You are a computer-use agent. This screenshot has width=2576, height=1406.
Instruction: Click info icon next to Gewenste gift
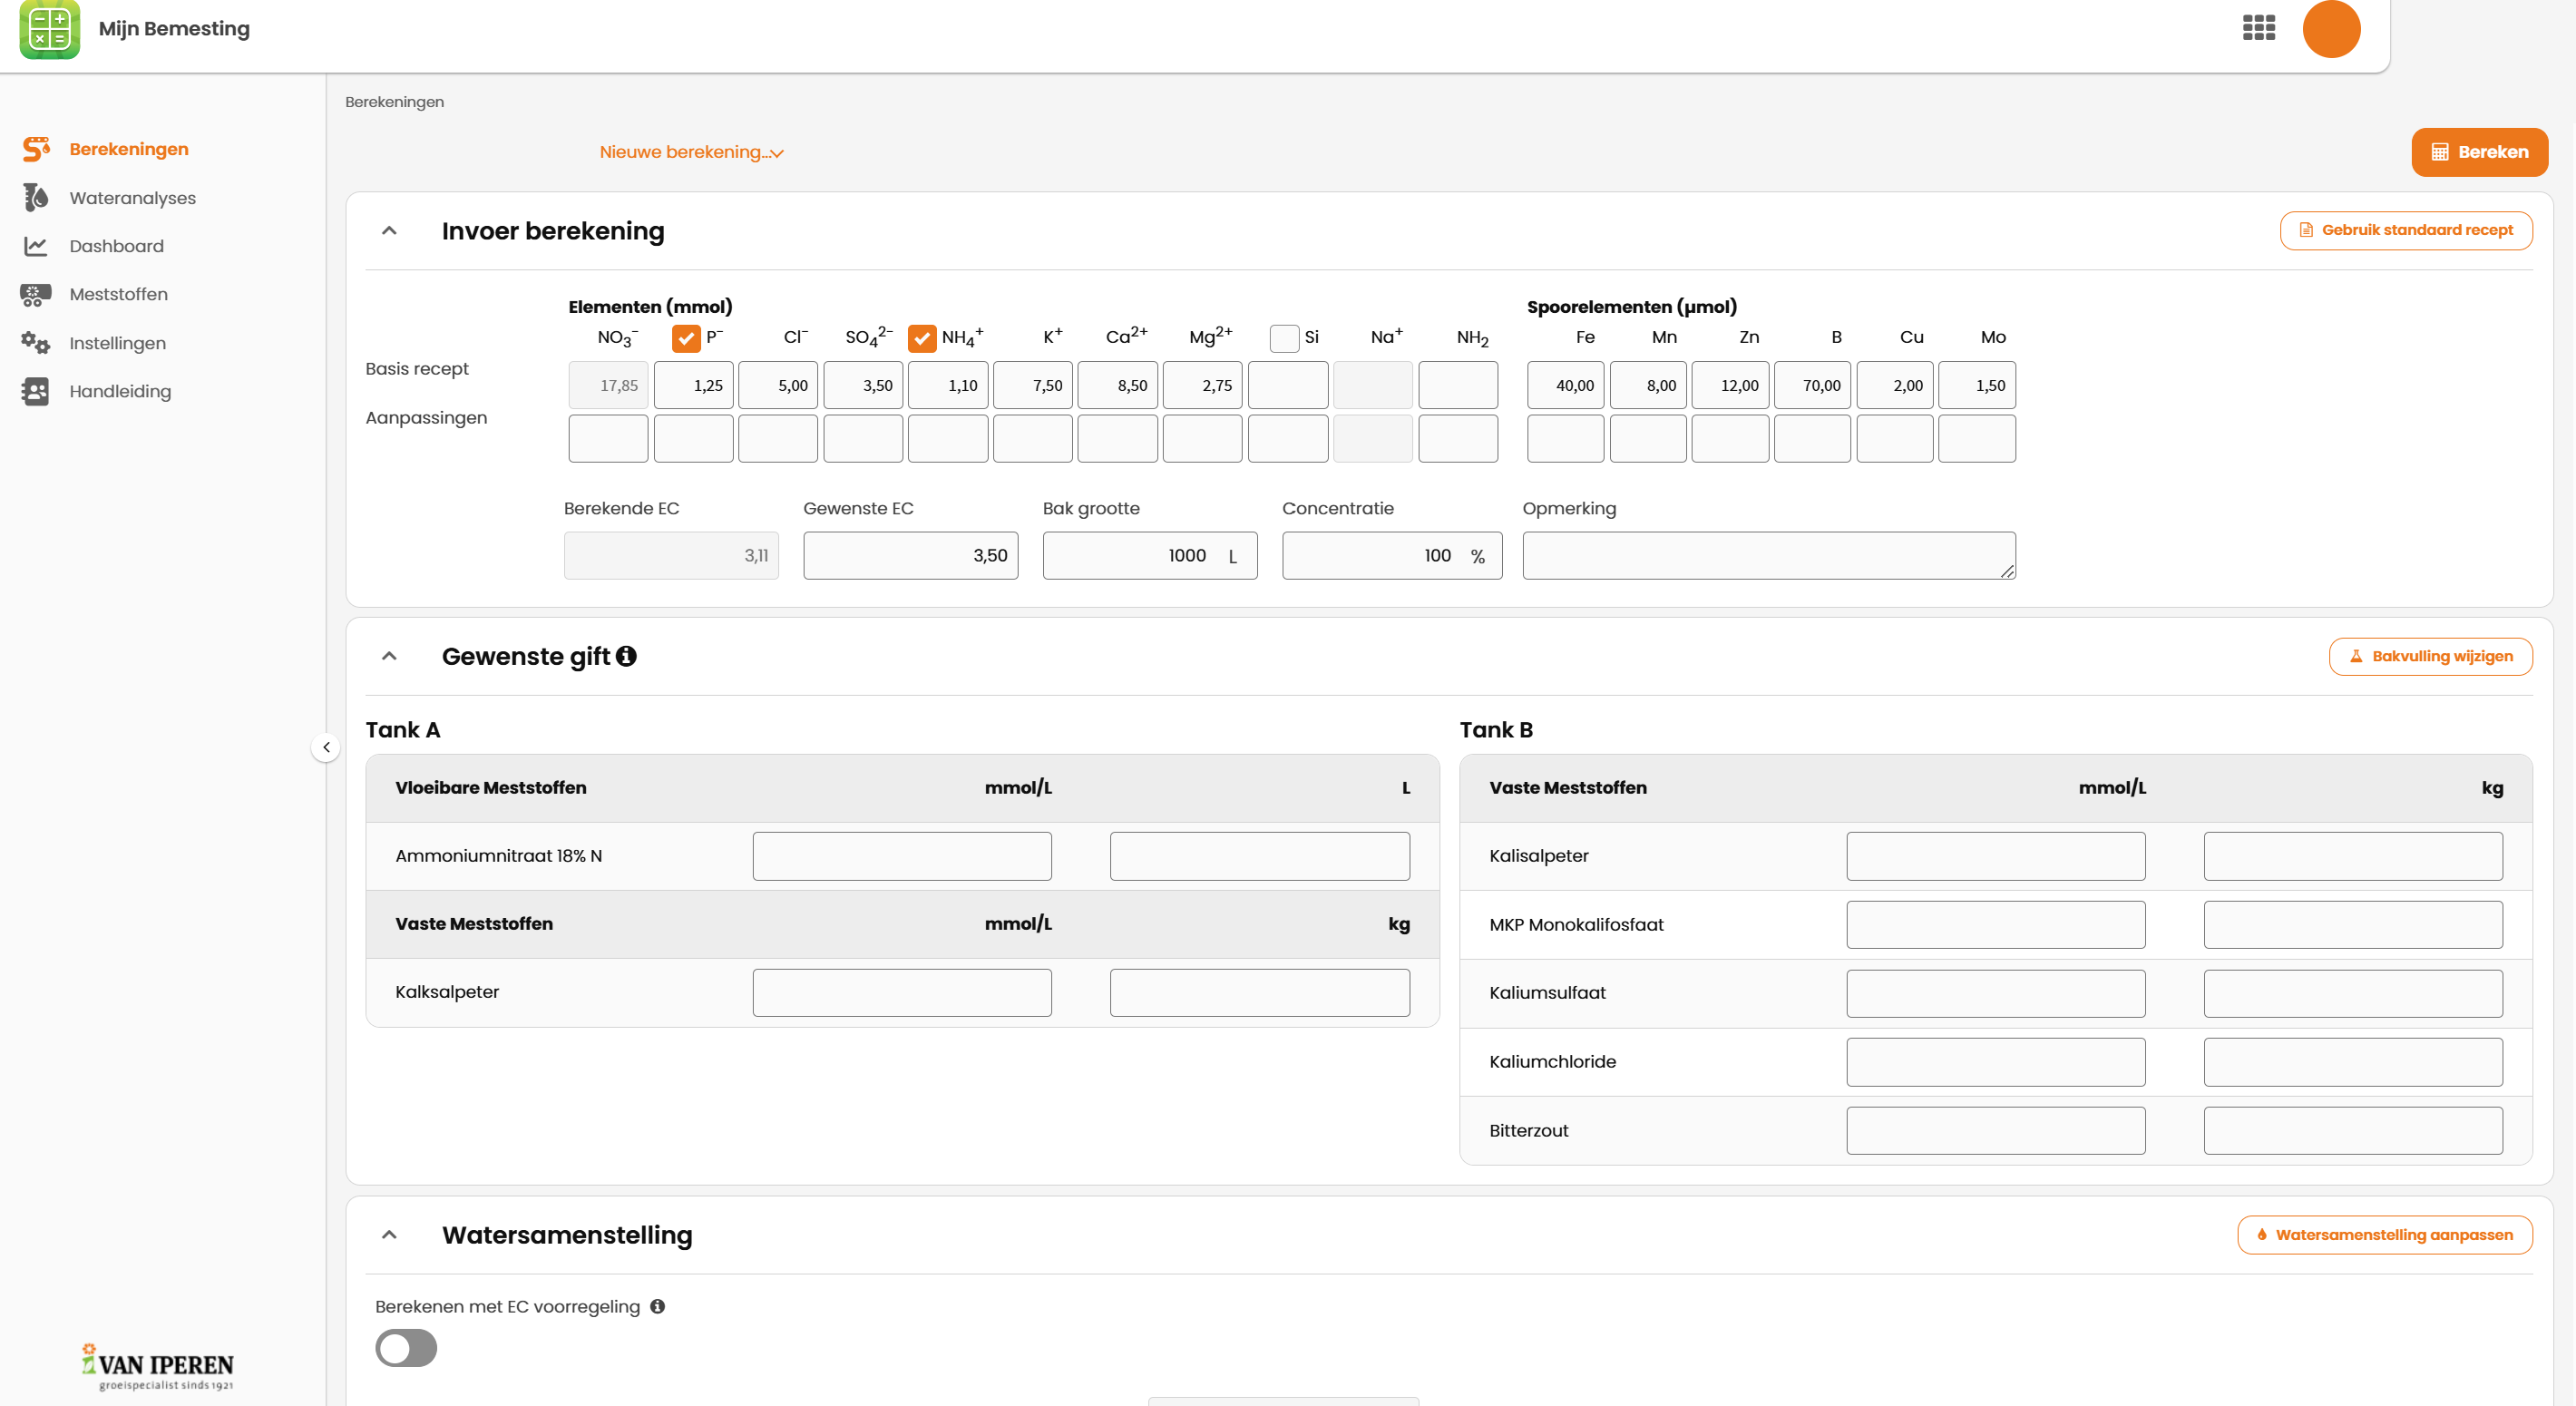pos(626,656)
